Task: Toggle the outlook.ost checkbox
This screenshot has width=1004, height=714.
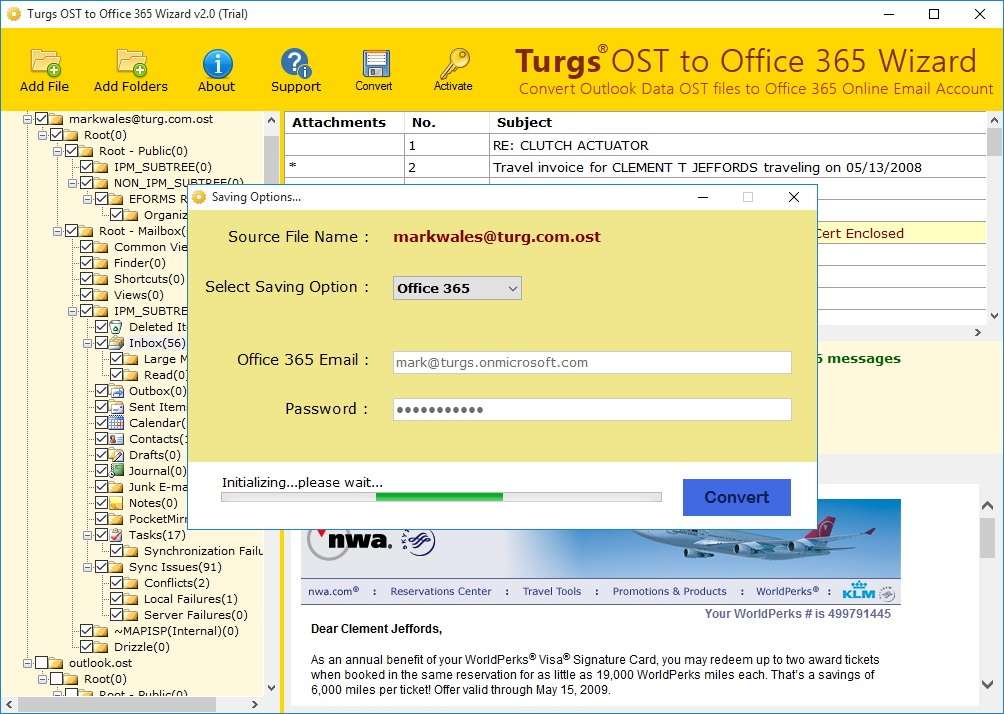Action: [42, 663]
